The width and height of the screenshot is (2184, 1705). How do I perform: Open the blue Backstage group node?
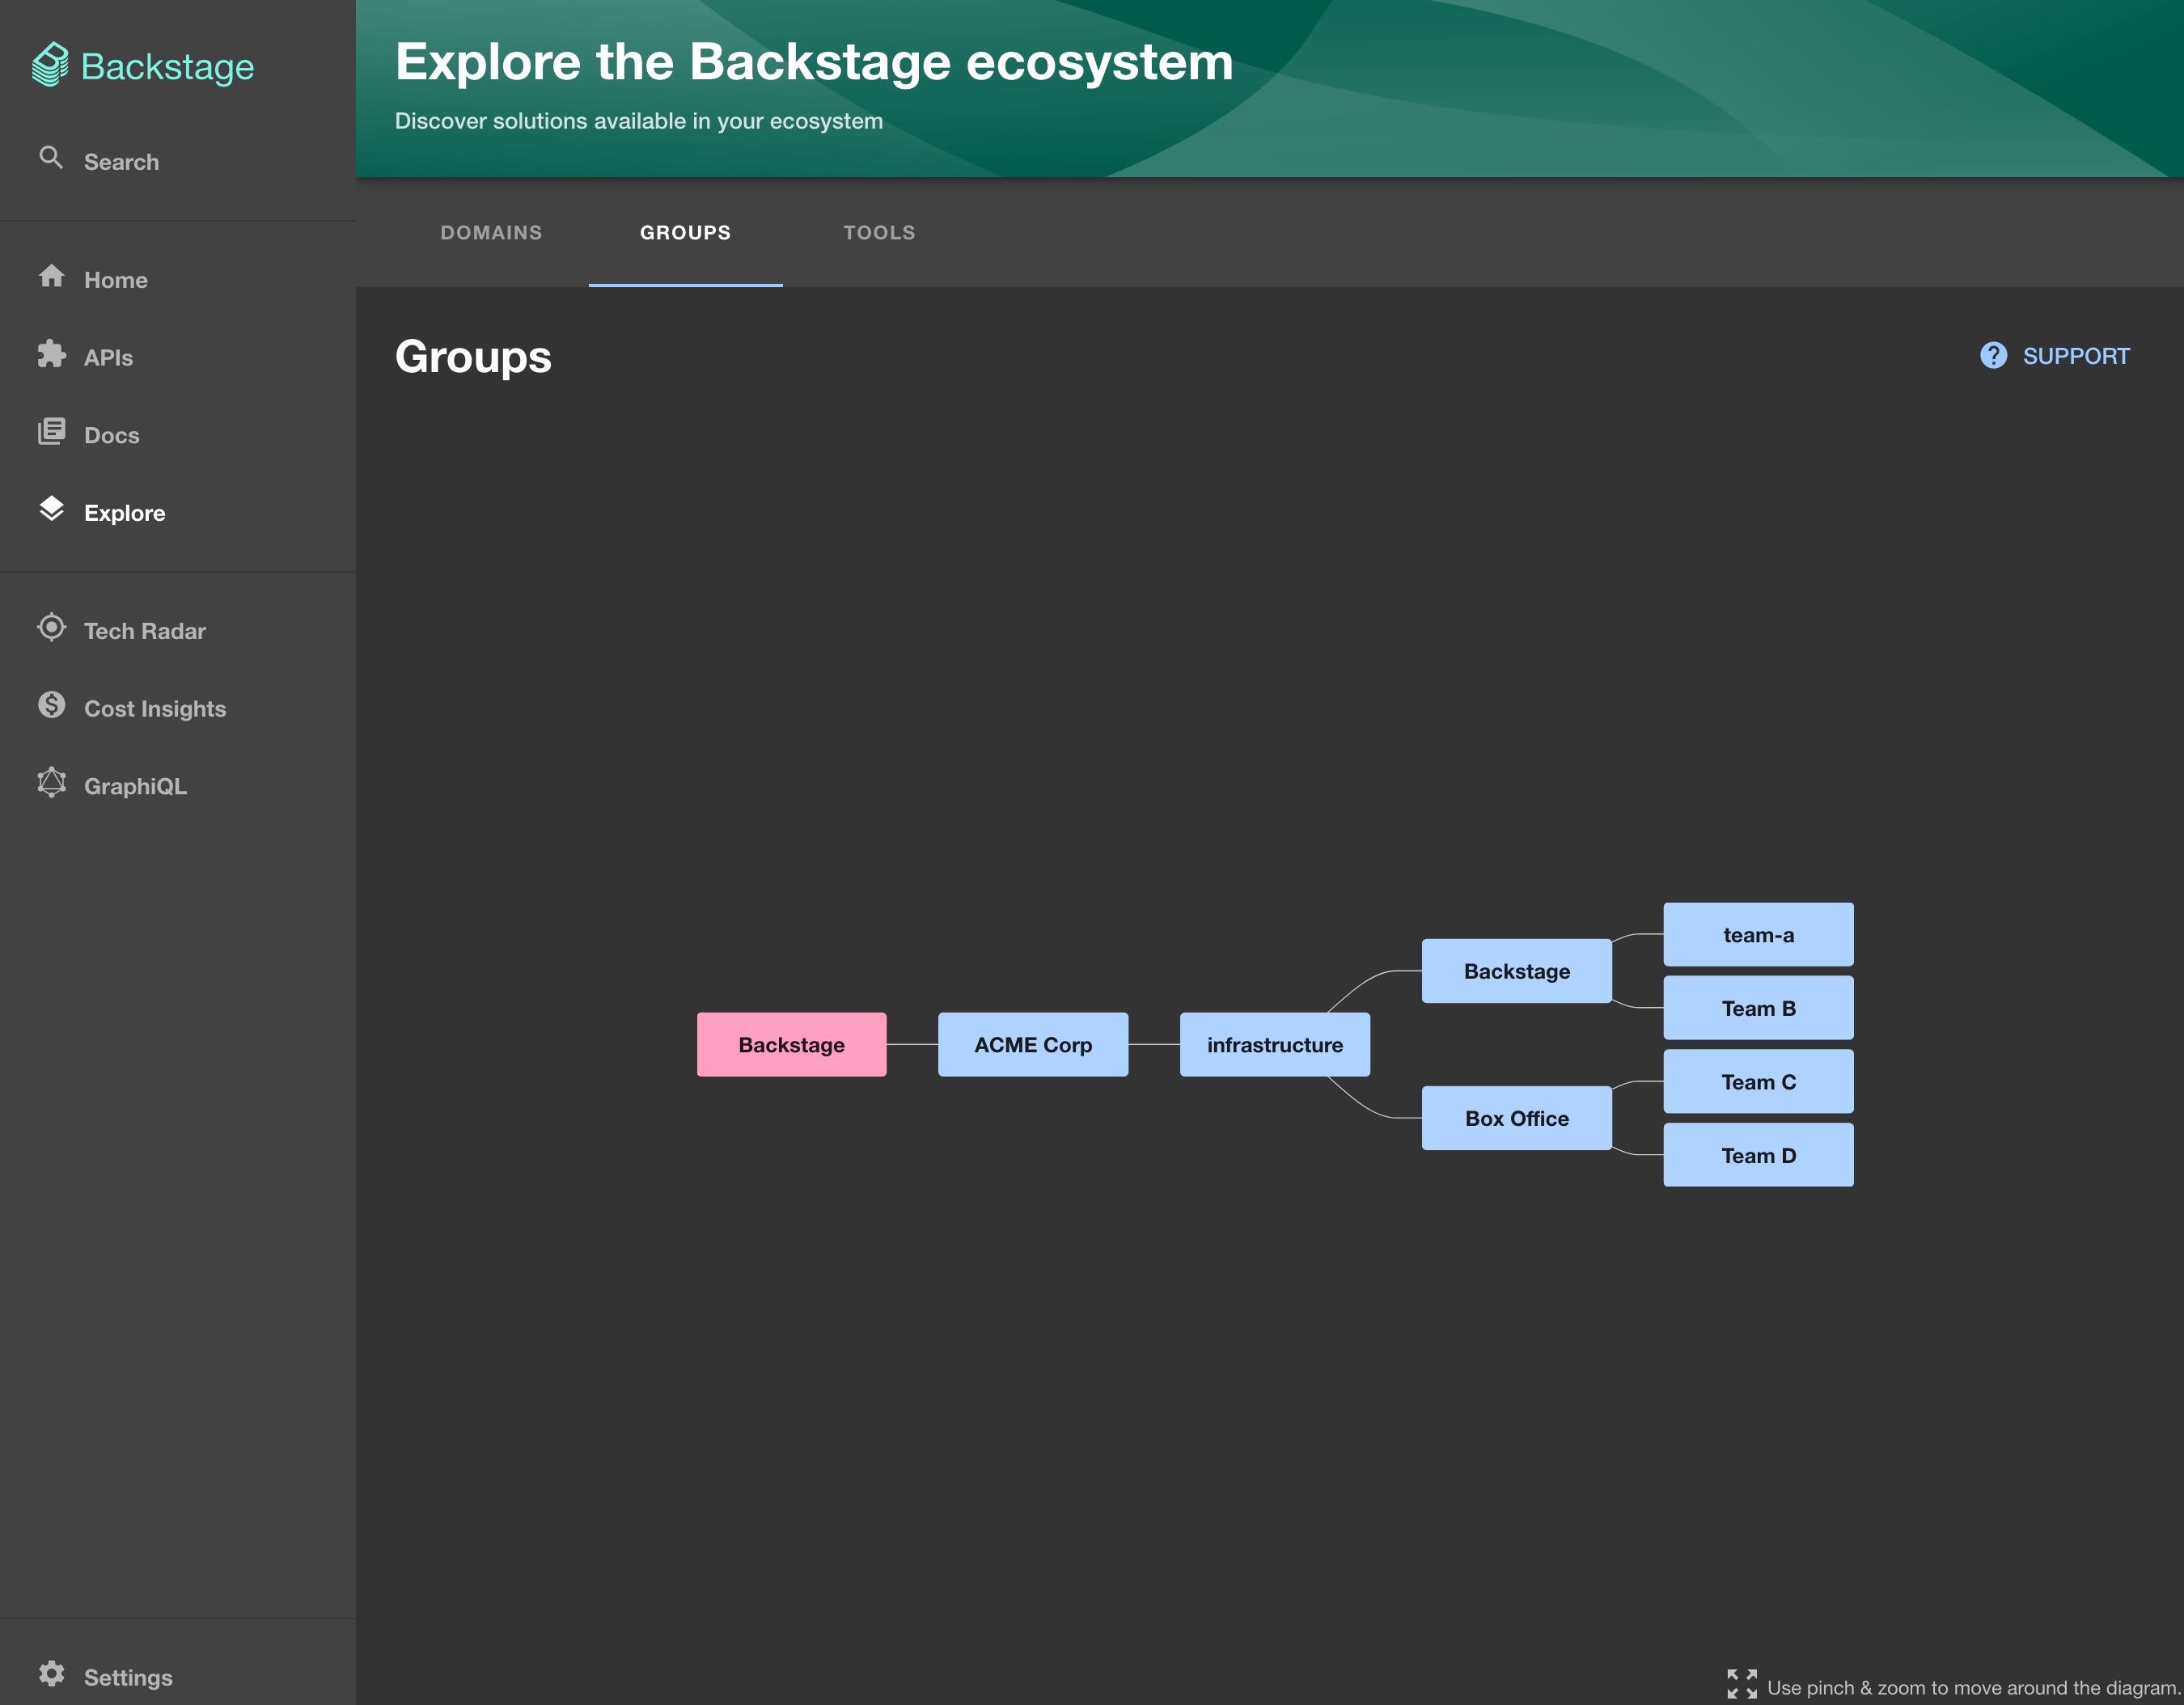pyautogui.click(x=1517, y=971)
